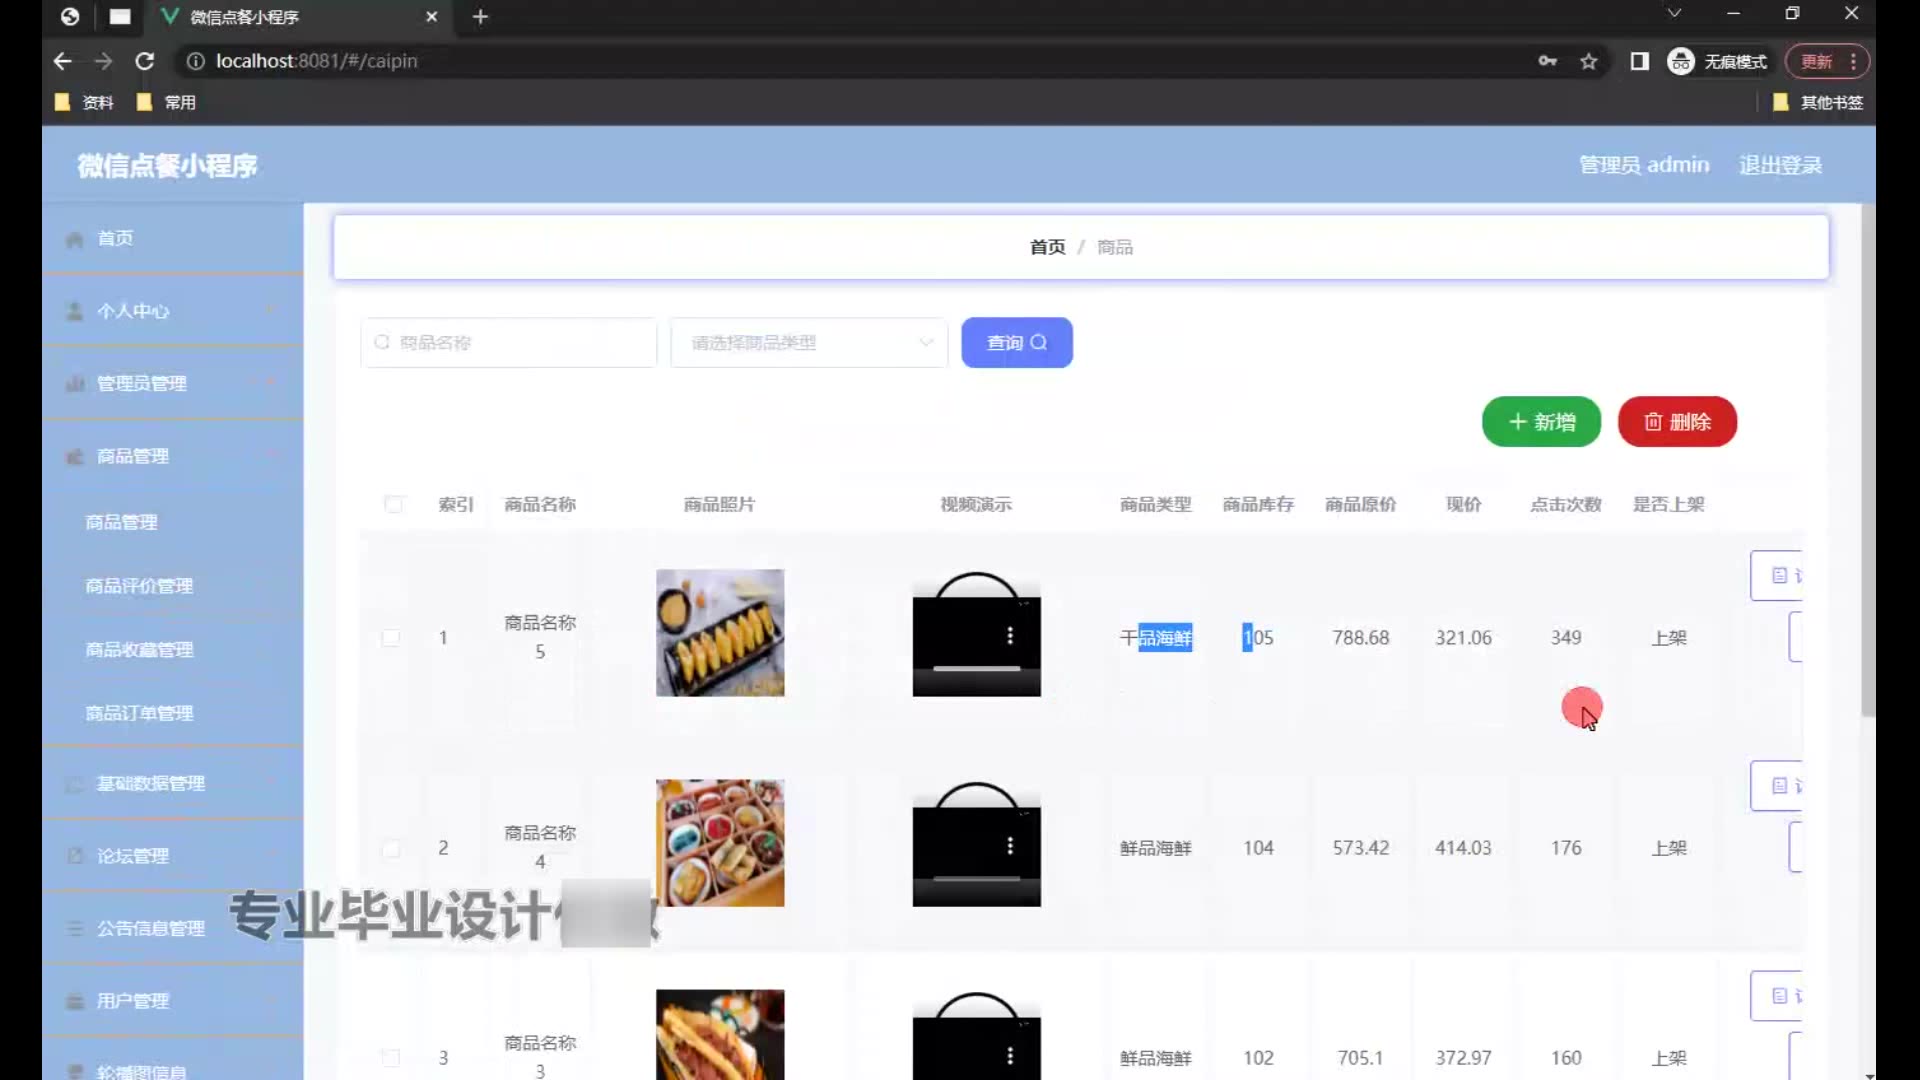Screen dimensions: 1920x1080
Task: Click the icon beside 基础数据管理
Action: pos(74,784)
